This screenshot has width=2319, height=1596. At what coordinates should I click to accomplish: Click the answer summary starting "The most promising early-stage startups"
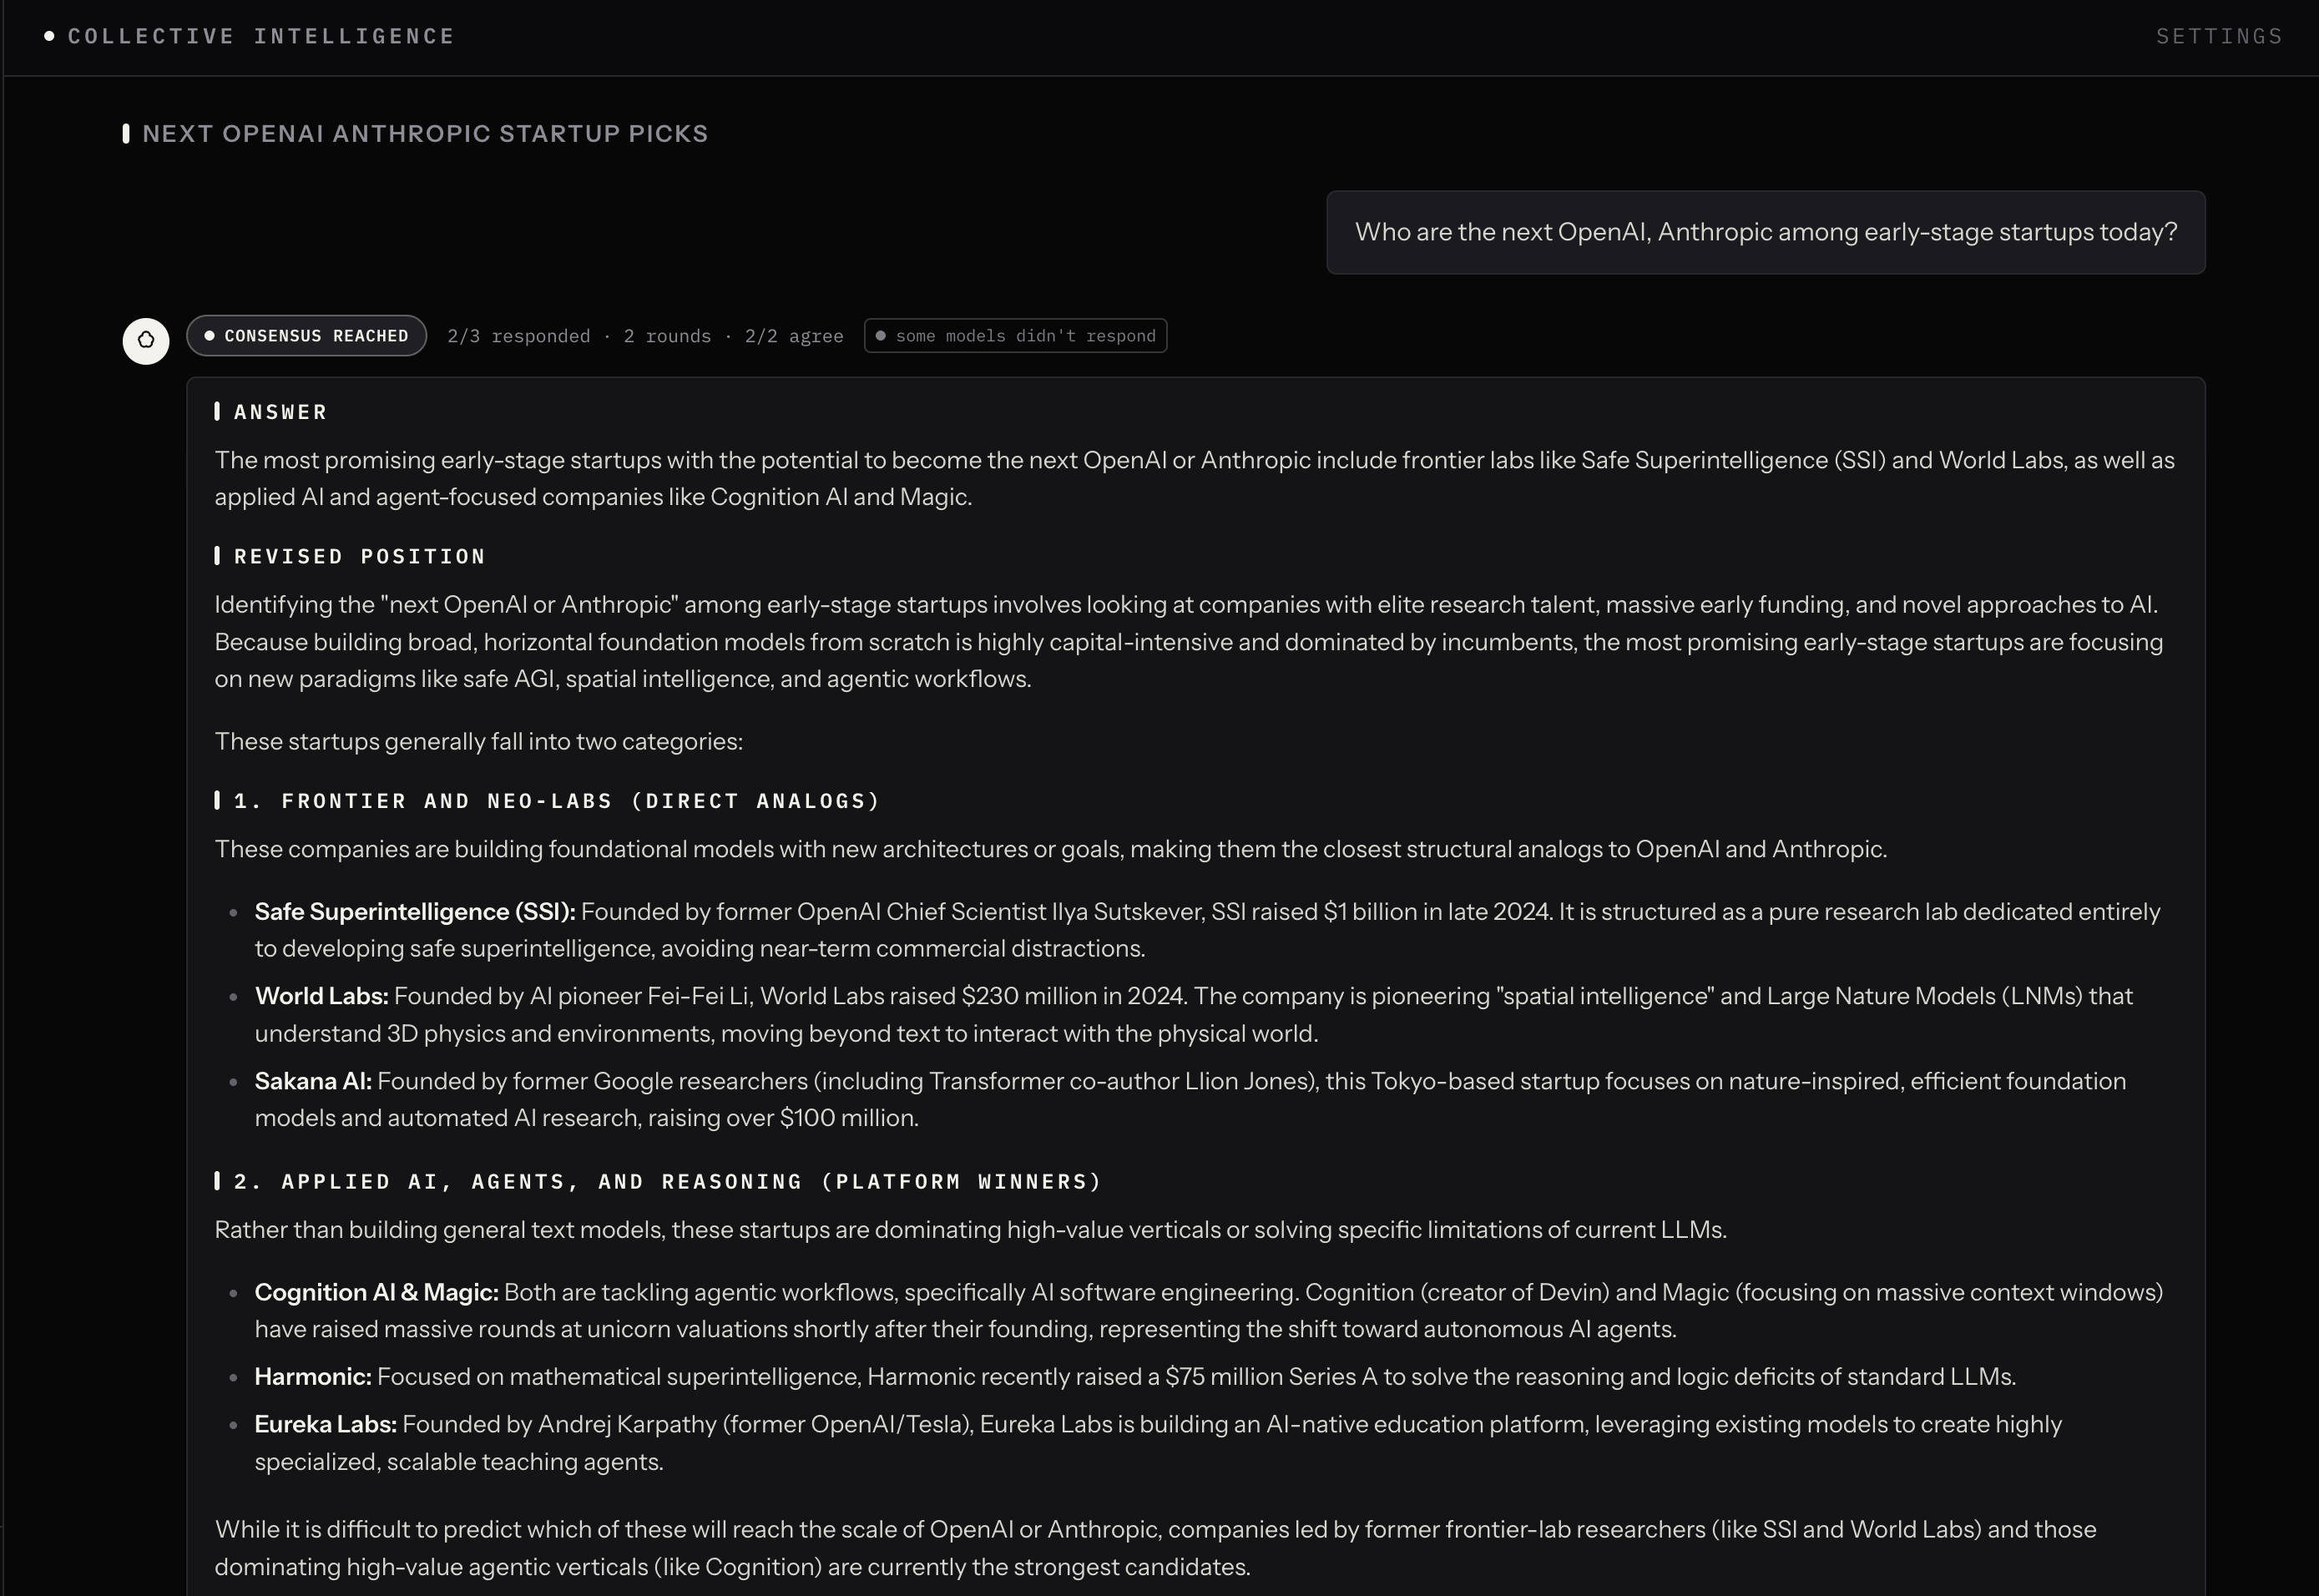(1195, 479)
